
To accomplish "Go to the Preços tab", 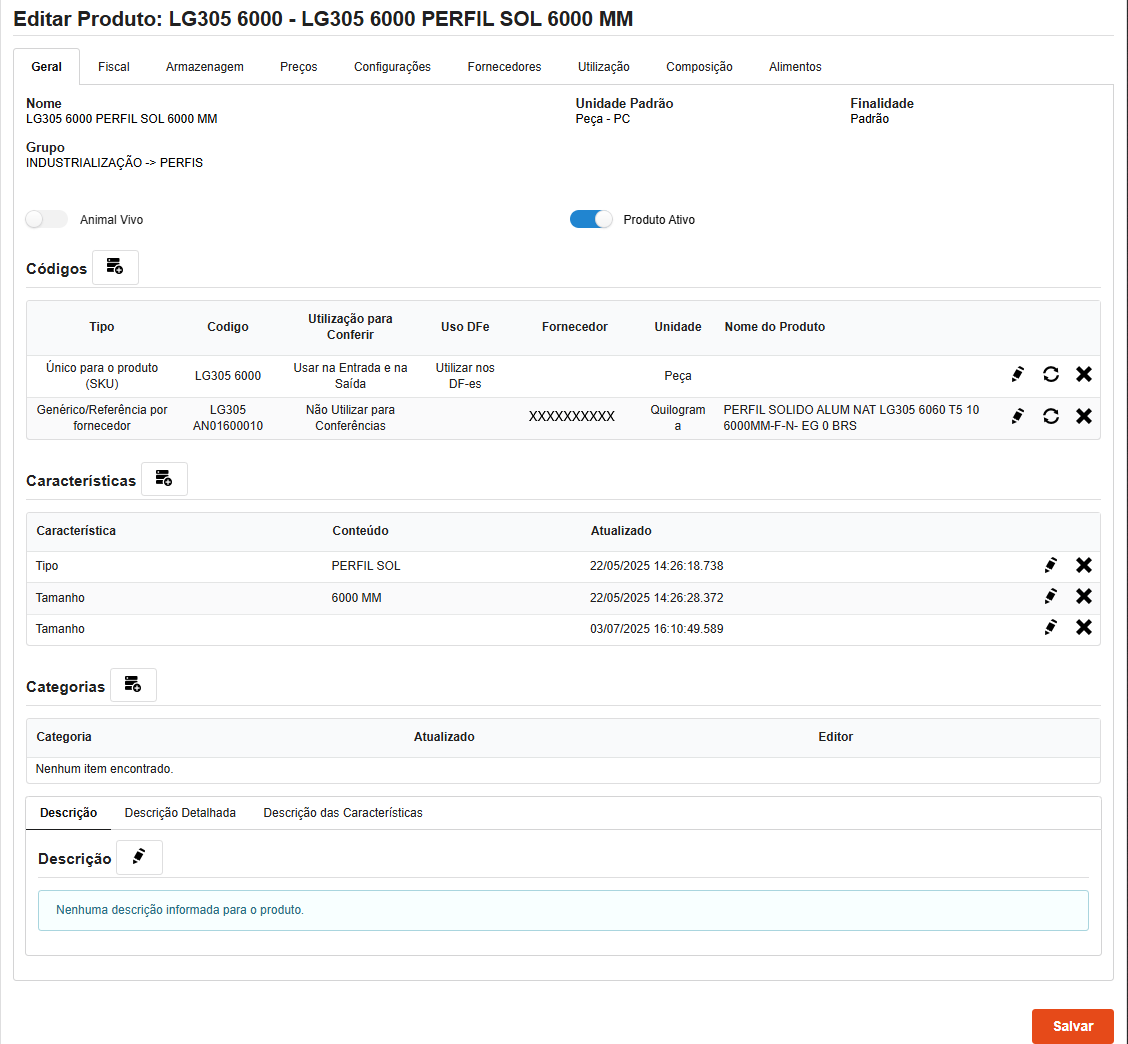I will 298,67.
